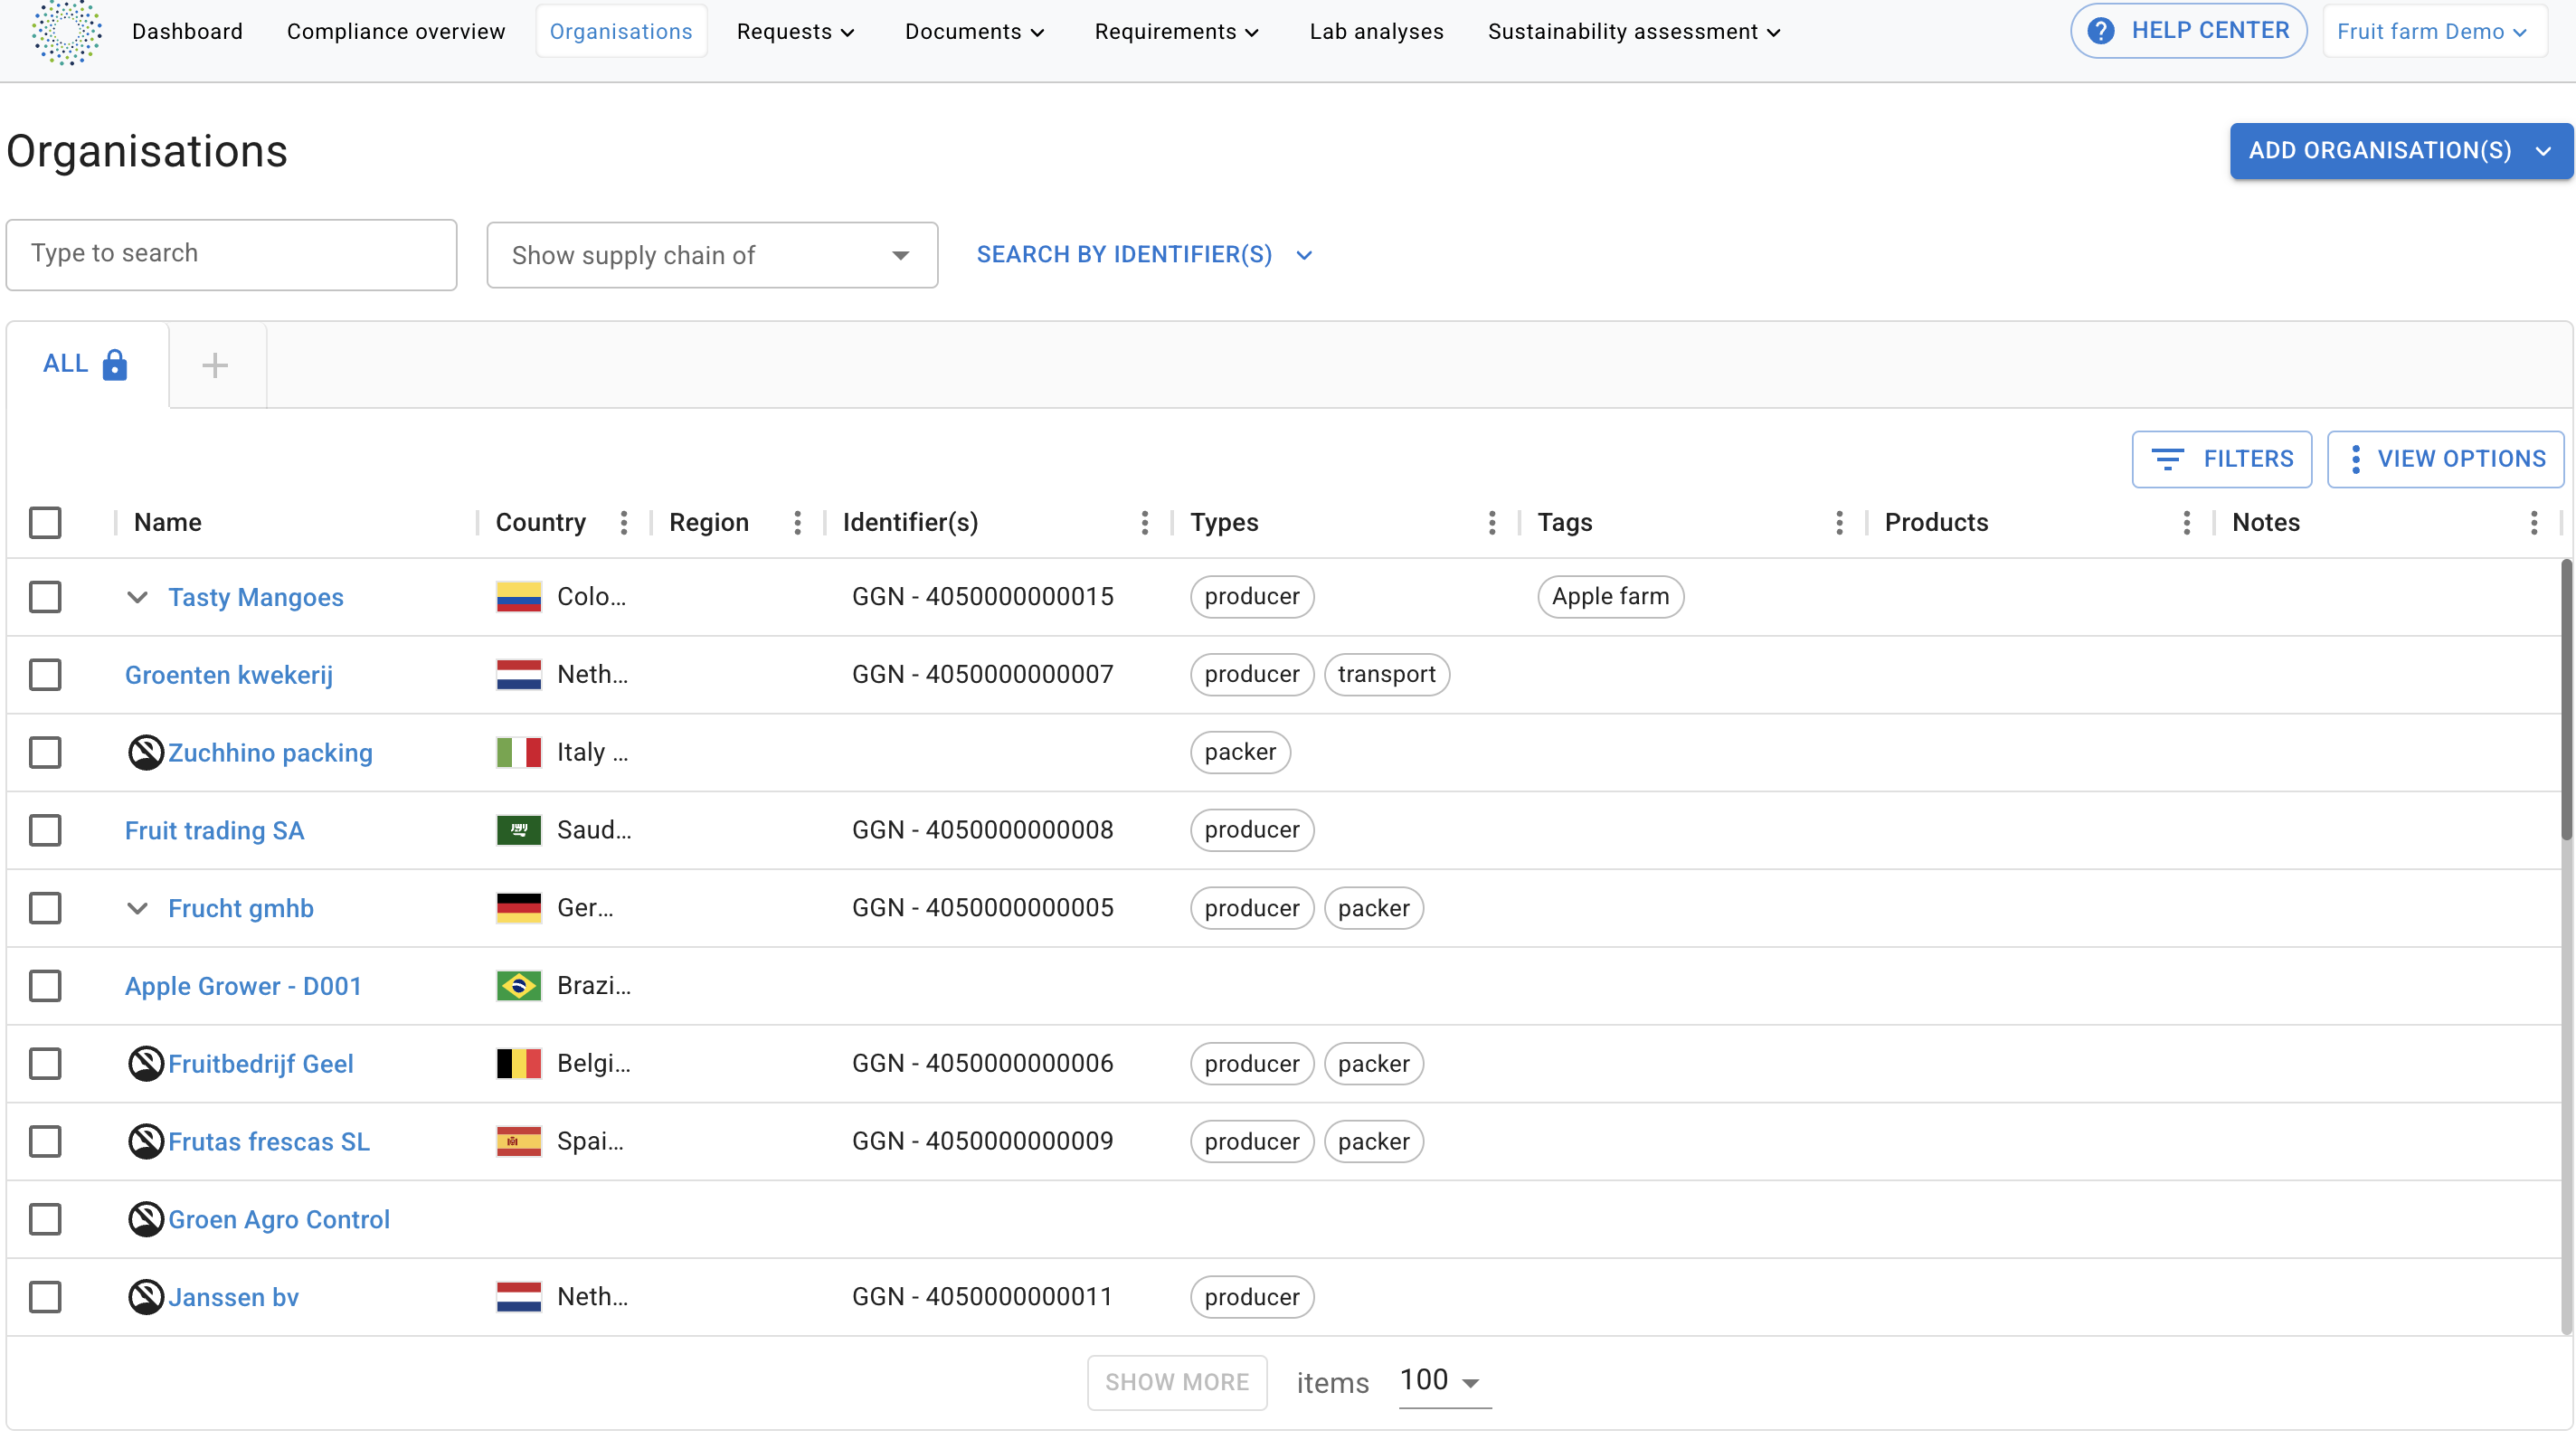The width and height of the screenshot is (2576, 1449).
Task: Select the Zuchhino packing row checkbox
Action: tap(45, 752)
